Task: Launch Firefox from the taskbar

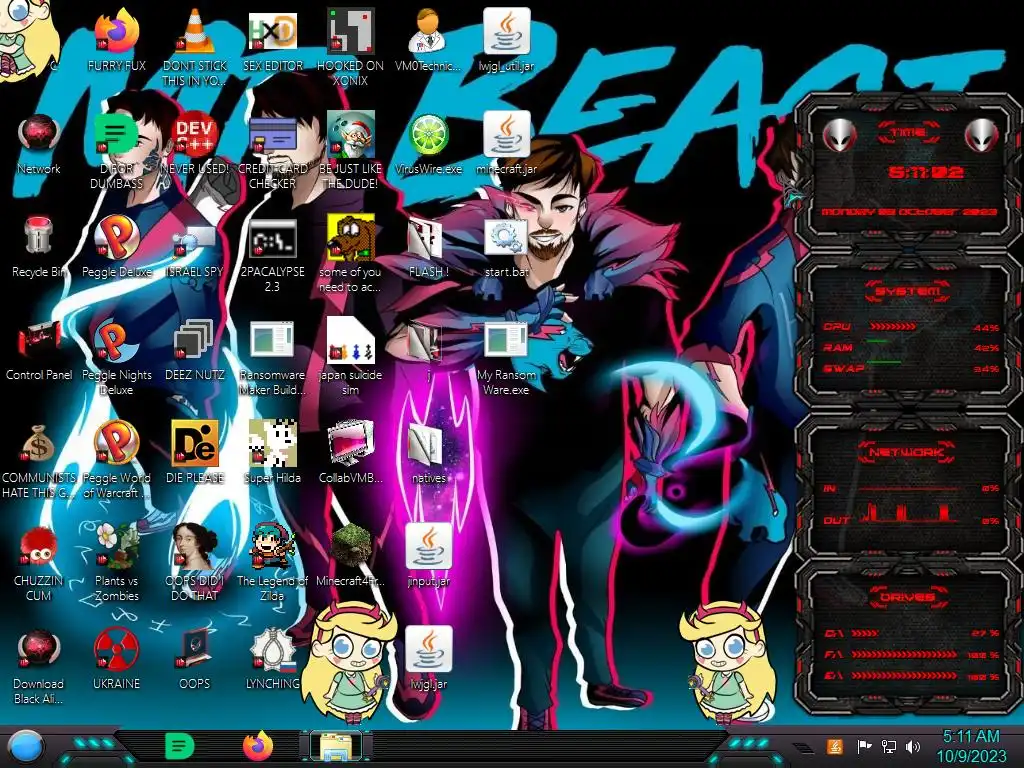Action: pyautogui.click(x=257, y=746)
